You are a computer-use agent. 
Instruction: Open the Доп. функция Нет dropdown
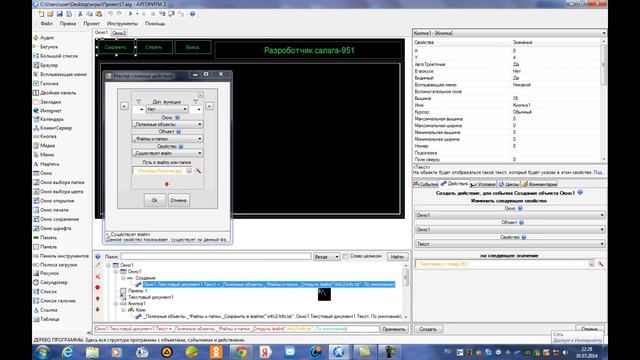click(x=167, y=109)
